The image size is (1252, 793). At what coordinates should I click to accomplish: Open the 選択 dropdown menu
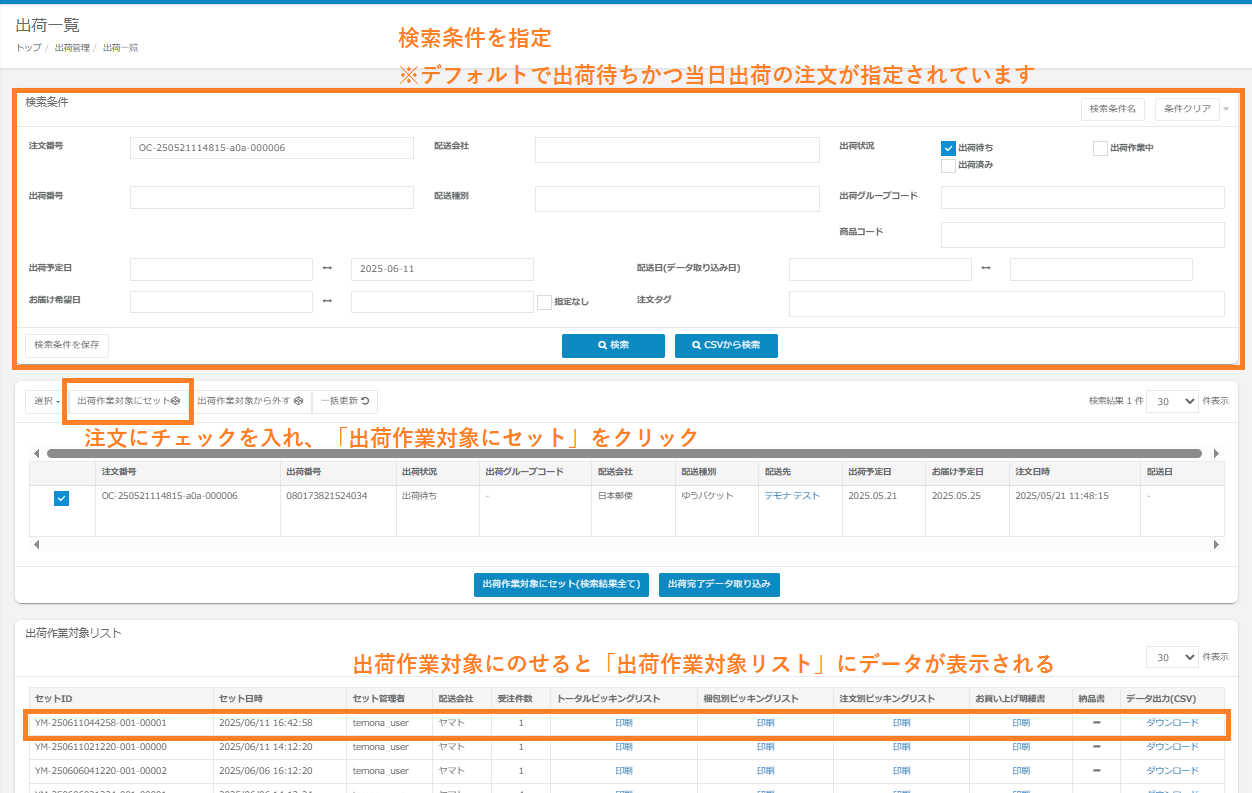(x=46, y=401)
